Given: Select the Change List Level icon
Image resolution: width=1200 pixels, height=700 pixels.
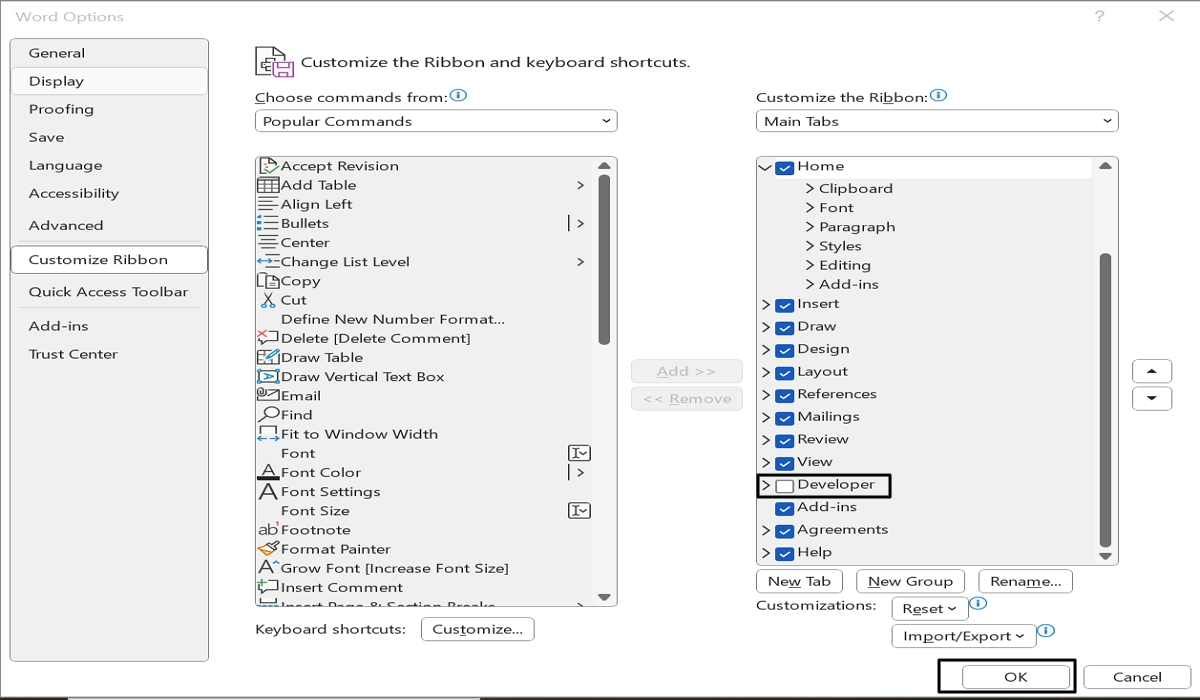Looking at the screenshot, I should 268,262.
